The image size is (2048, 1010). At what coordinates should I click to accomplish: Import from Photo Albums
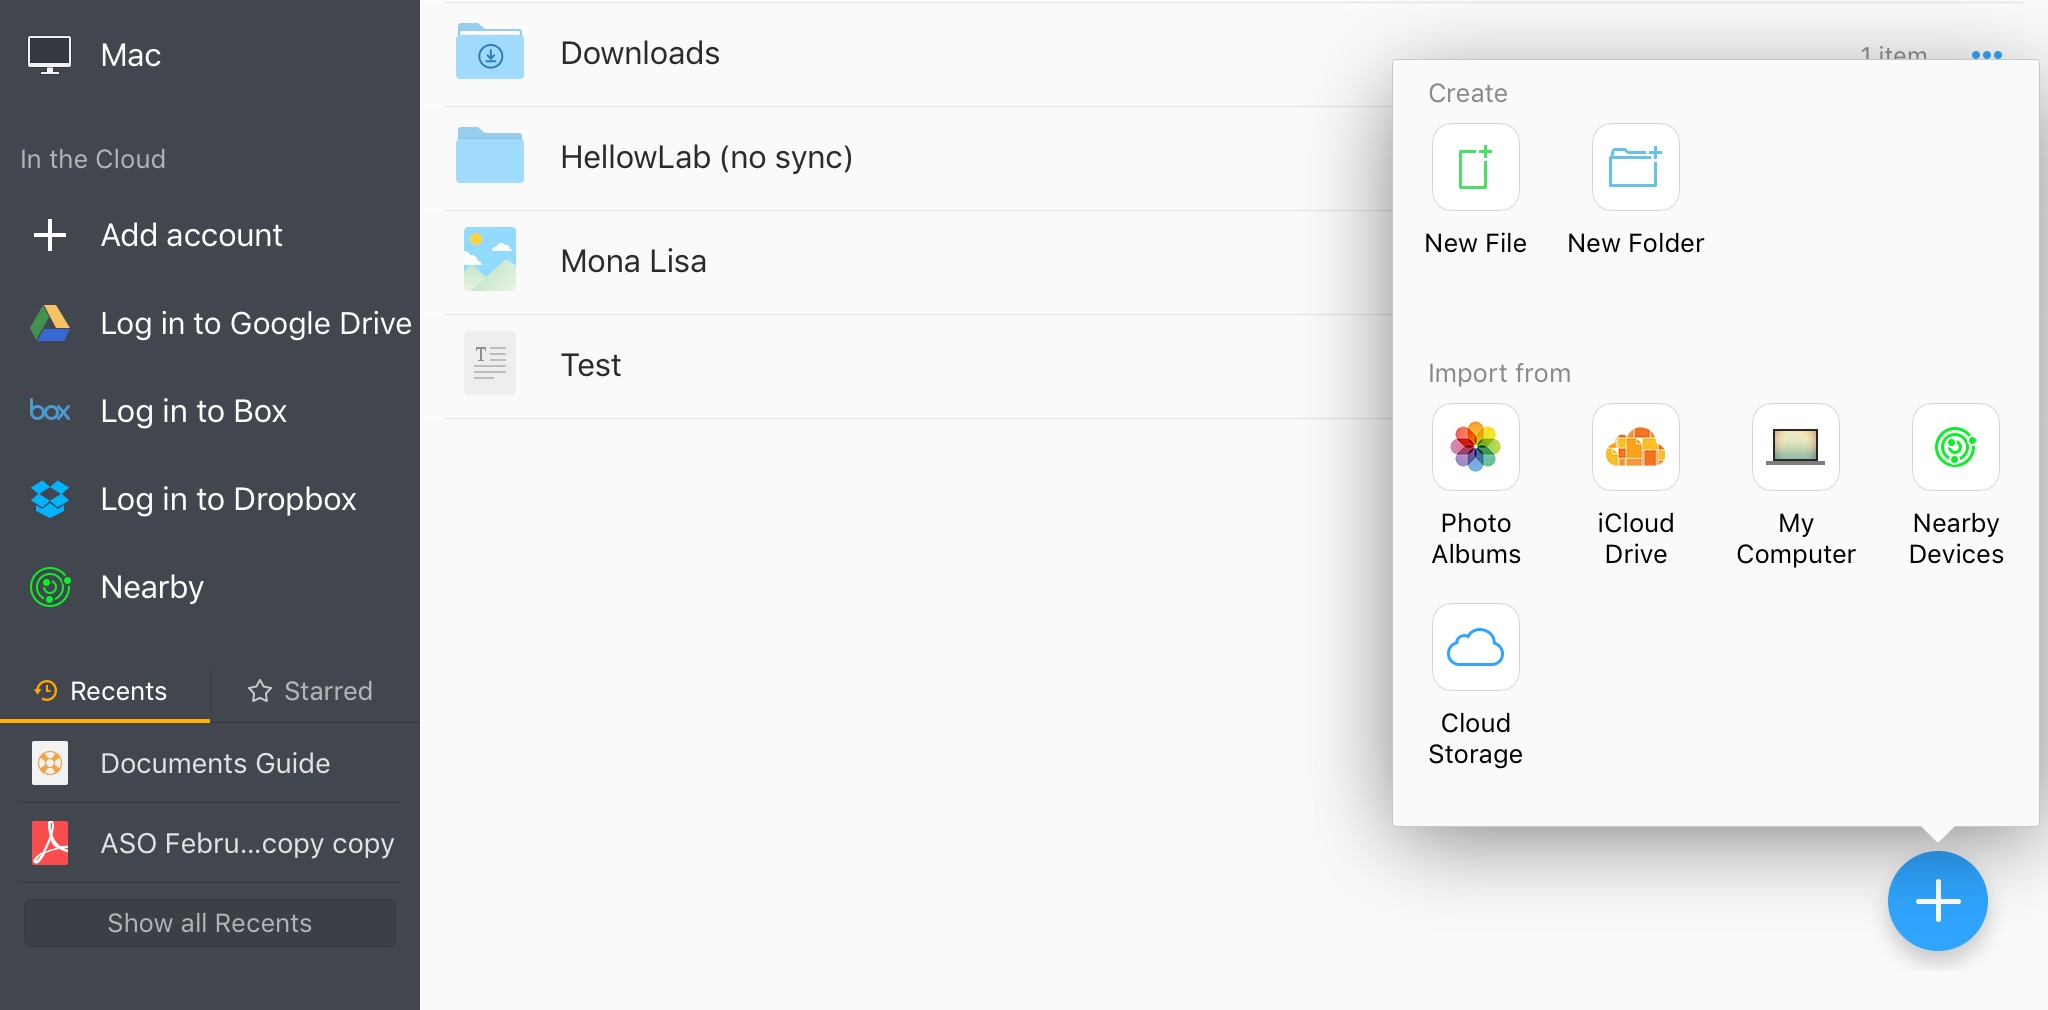tap(1475, 448)
